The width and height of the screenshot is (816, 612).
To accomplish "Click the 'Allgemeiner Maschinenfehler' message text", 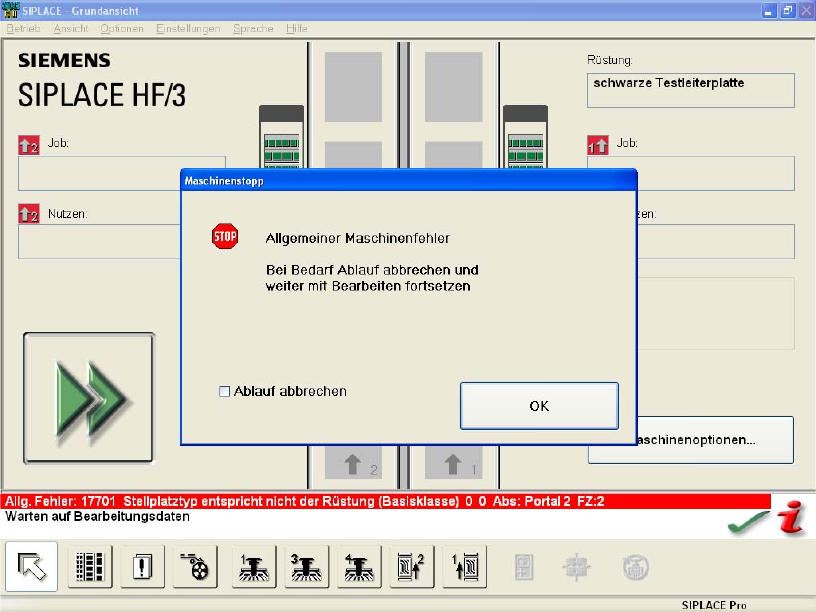I will (358, 238).
